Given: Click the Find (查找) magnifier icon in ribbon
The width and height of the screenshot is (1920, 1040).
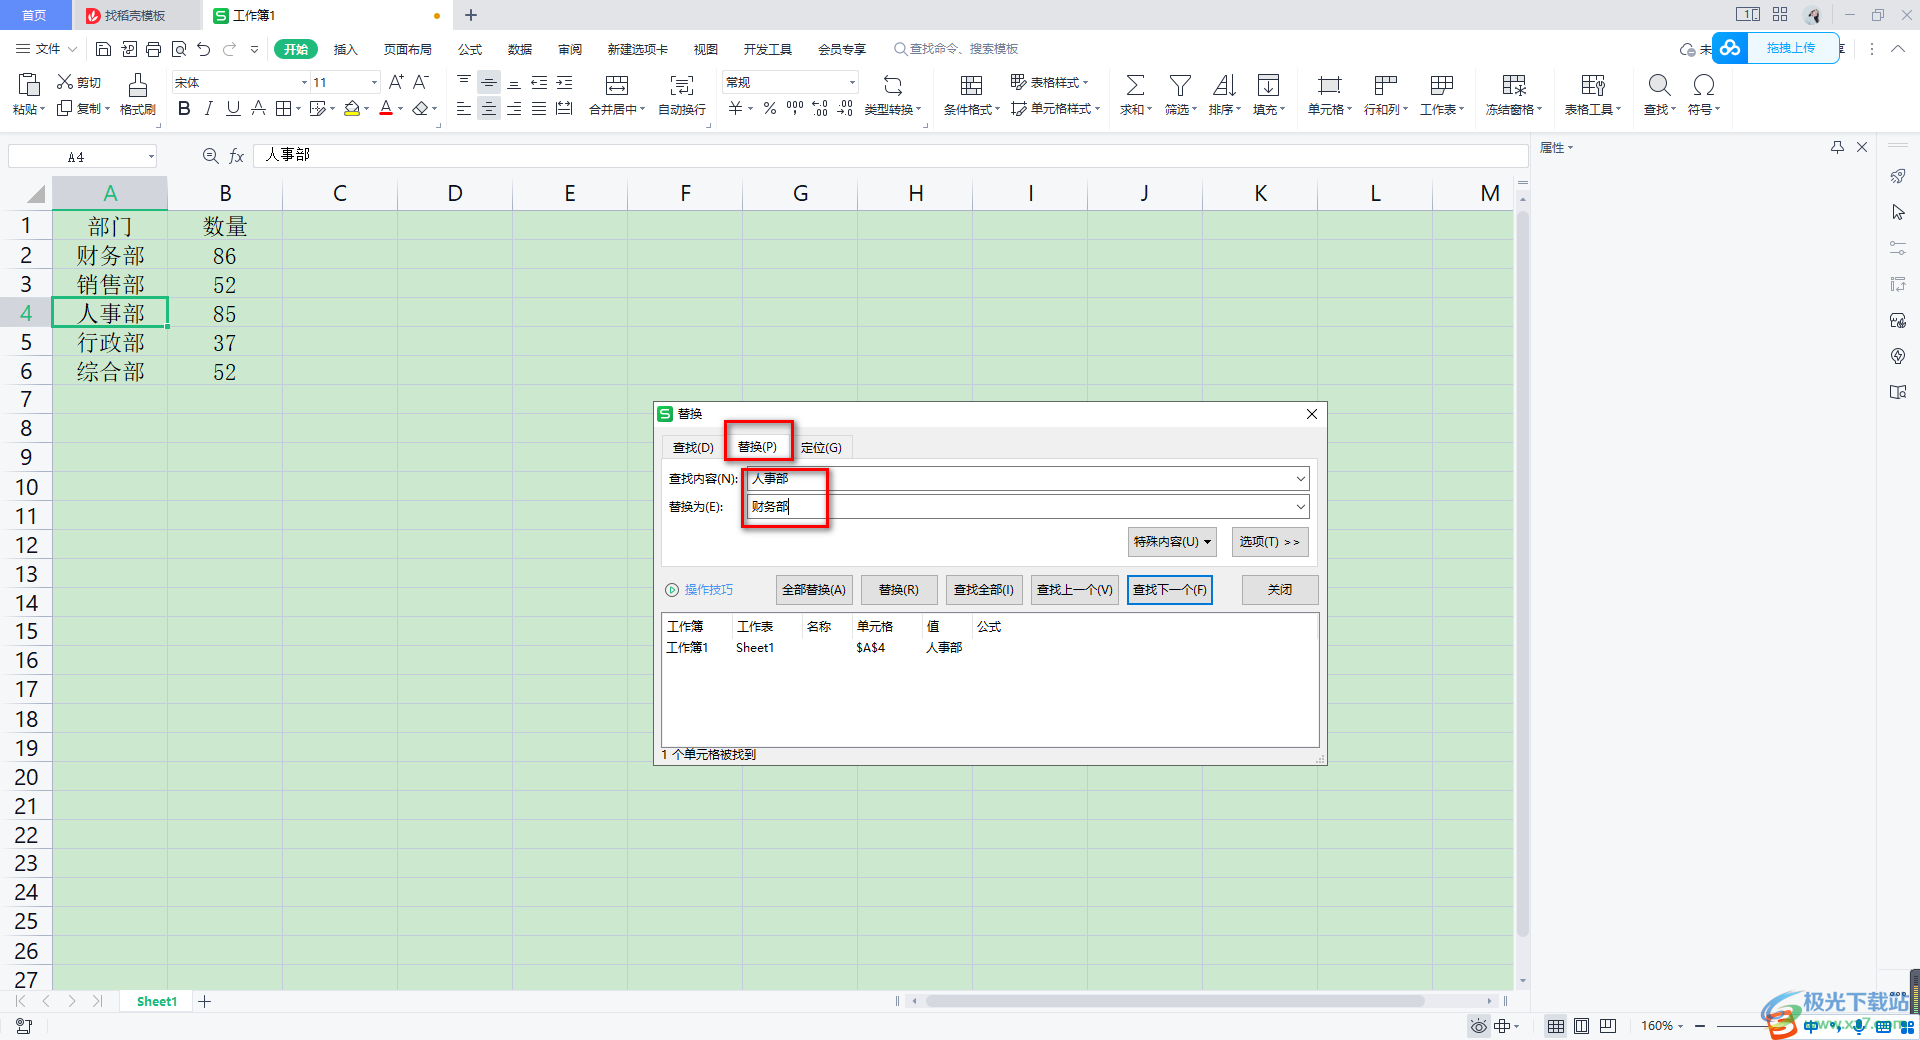Looking at the screenshot, I should [1659, 85].
